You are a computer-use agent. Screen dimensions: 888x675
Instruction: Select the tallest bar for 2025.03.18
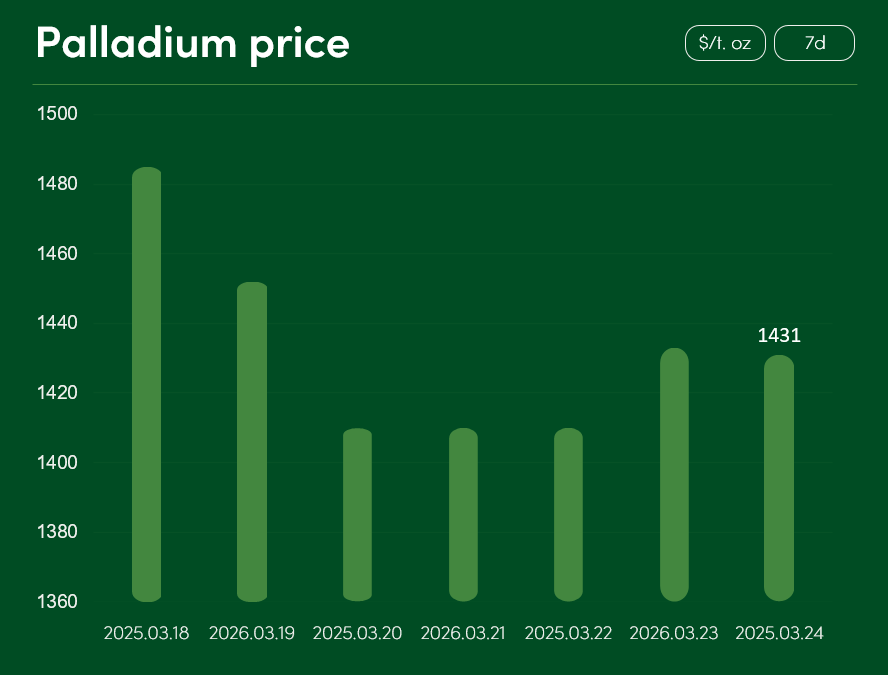coord(147,385)
